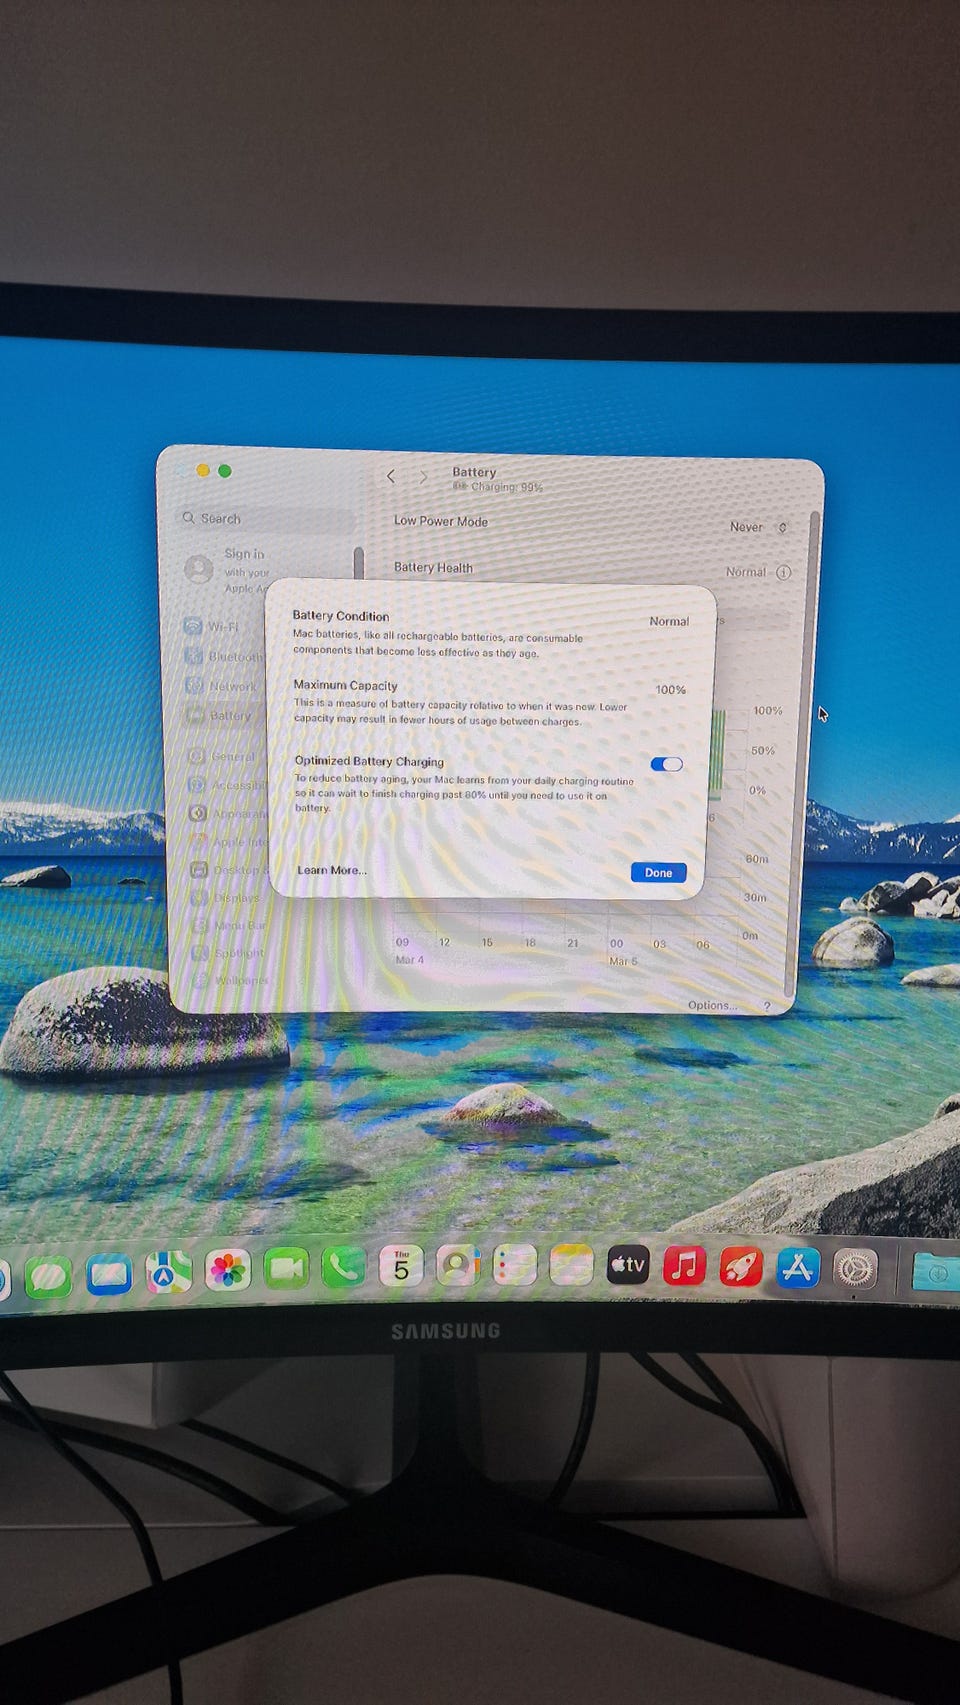
Task: Go back with the left chevron
Action: click(x=391, y=477)
